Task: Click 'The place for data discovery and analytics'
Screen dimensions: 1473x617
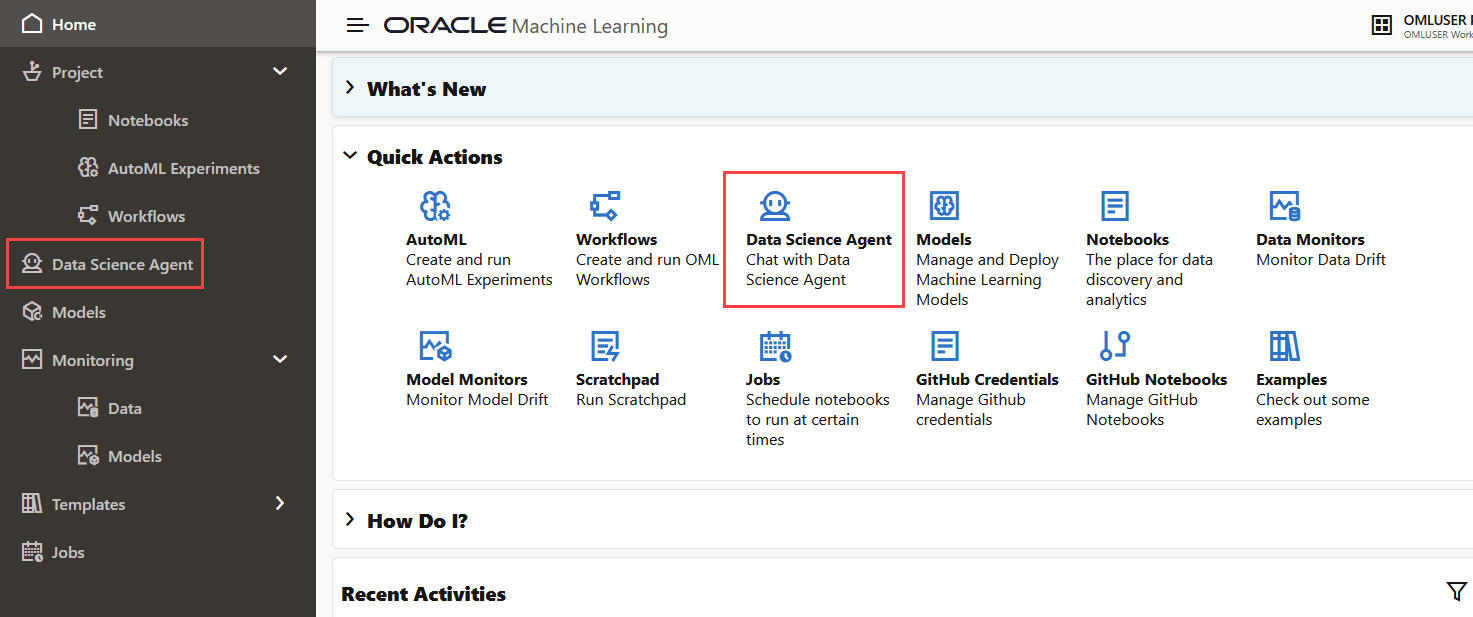Action: [1149, 280]
